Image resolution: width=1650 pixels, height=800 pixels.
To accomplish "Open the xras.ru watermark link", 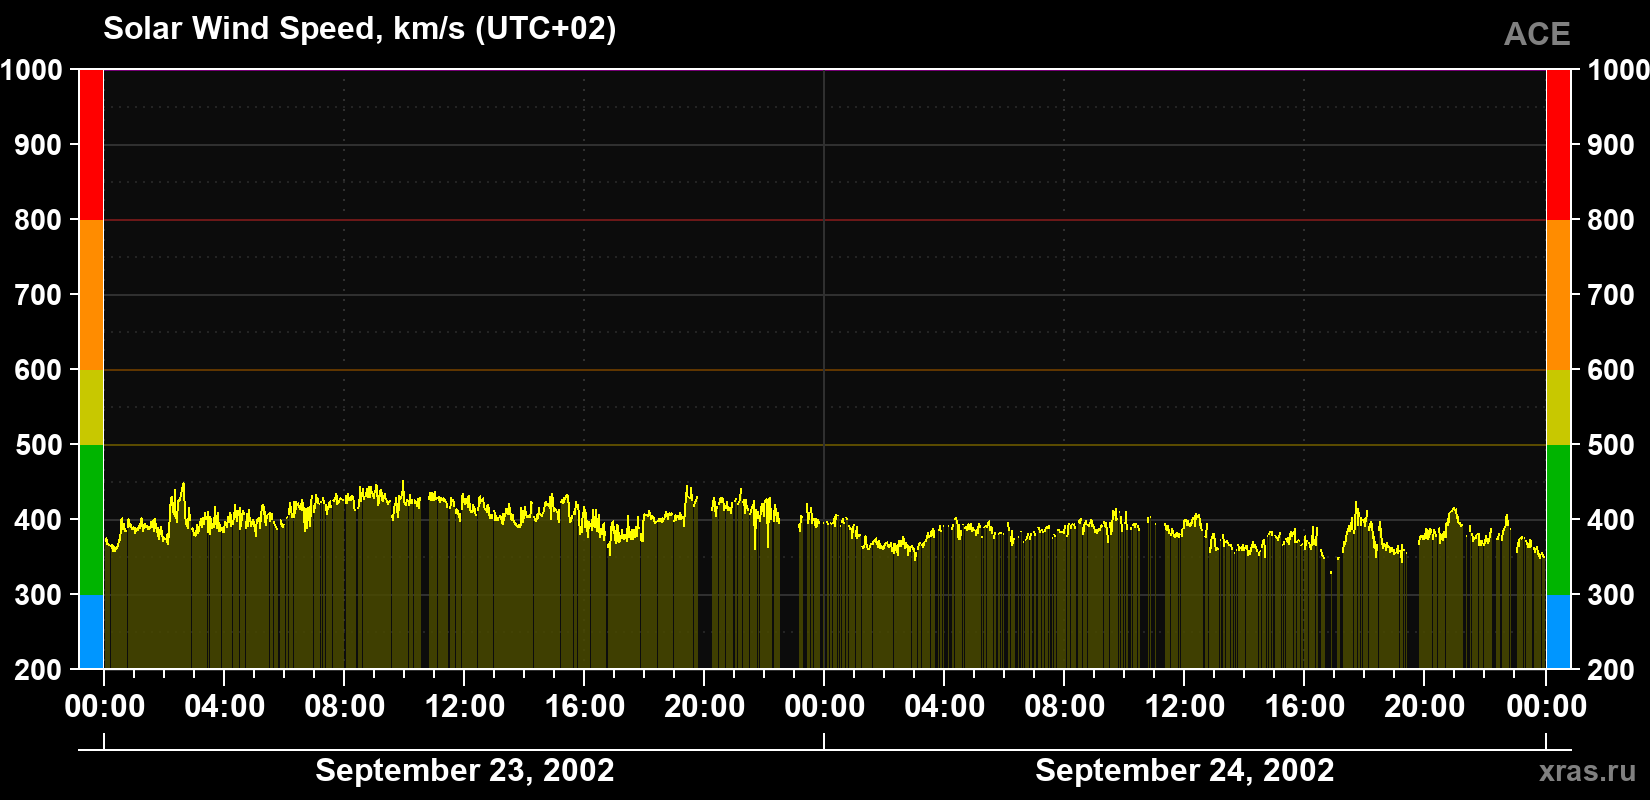I will click(x=1587, y=771).
